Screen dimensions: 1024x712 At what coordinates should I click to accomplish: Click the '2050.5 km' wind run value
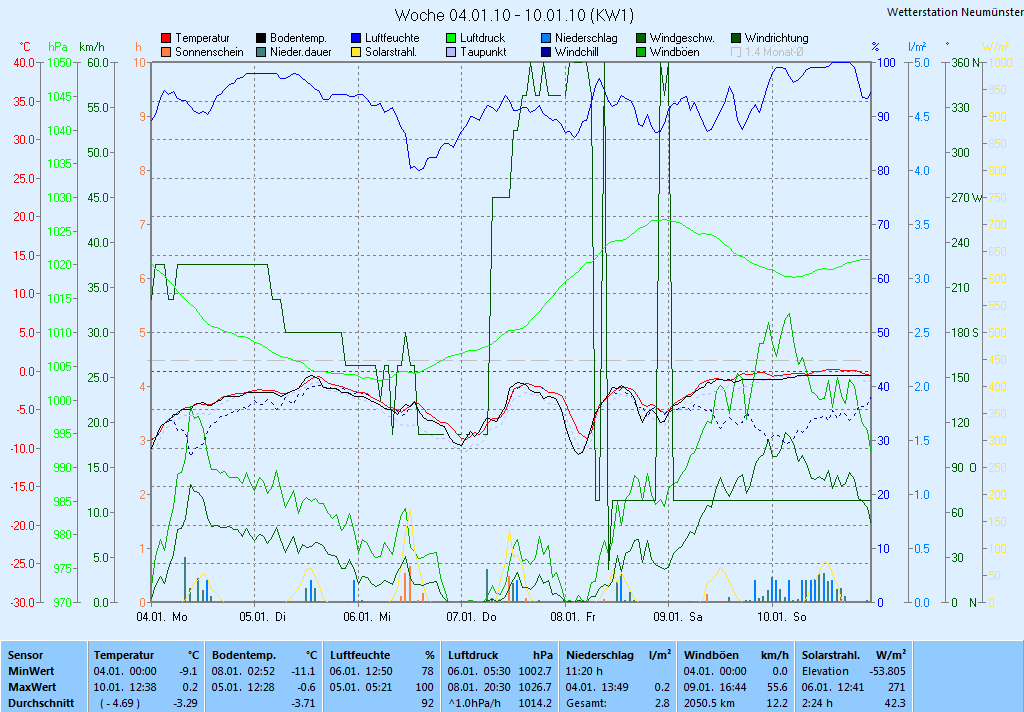point(709,704)
